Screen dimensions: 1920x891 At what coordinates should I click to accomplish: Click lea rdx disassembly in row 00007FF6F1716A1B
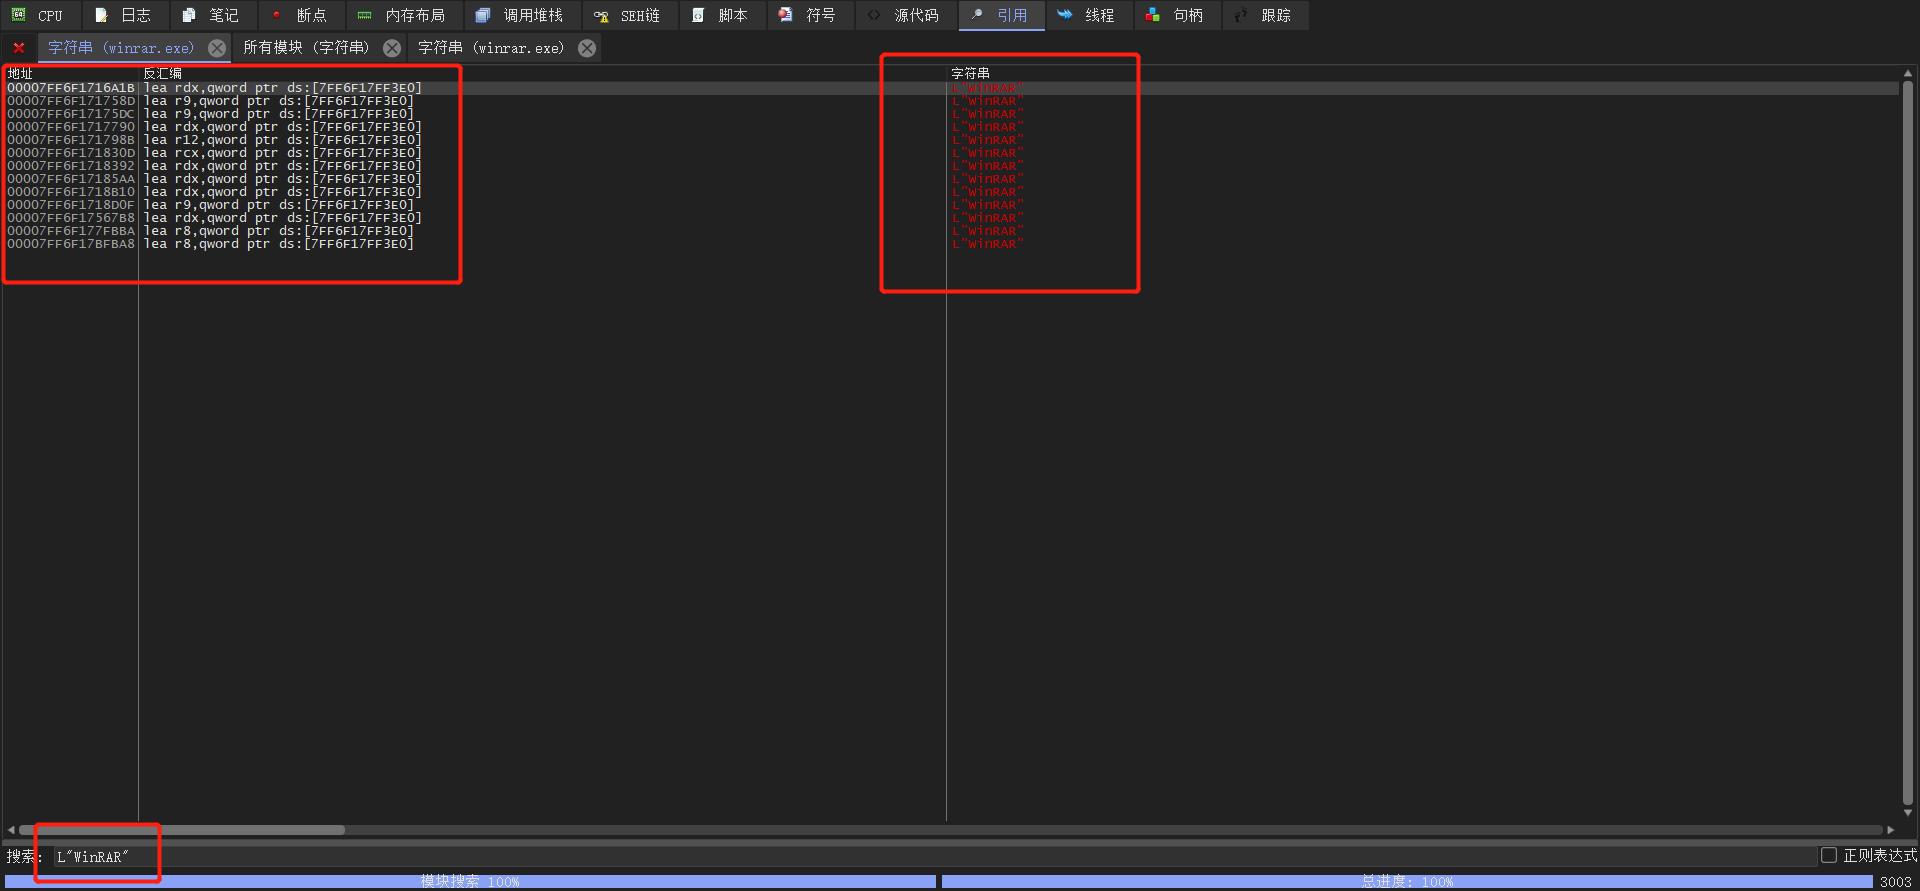282,88
